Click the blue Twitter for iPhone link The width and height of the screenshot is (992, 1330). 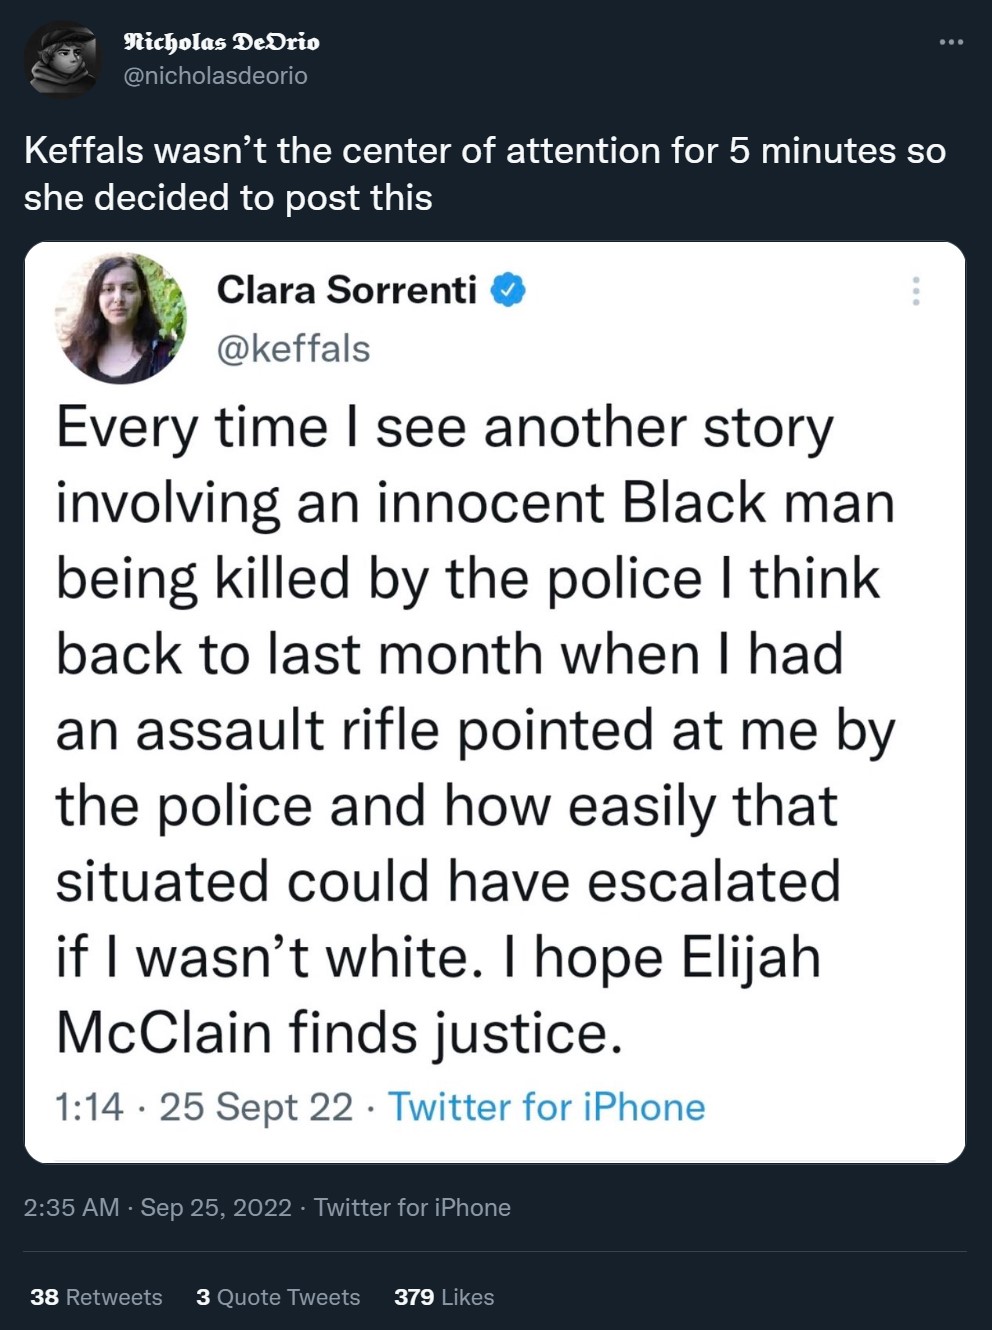(x=546, y=1107)
